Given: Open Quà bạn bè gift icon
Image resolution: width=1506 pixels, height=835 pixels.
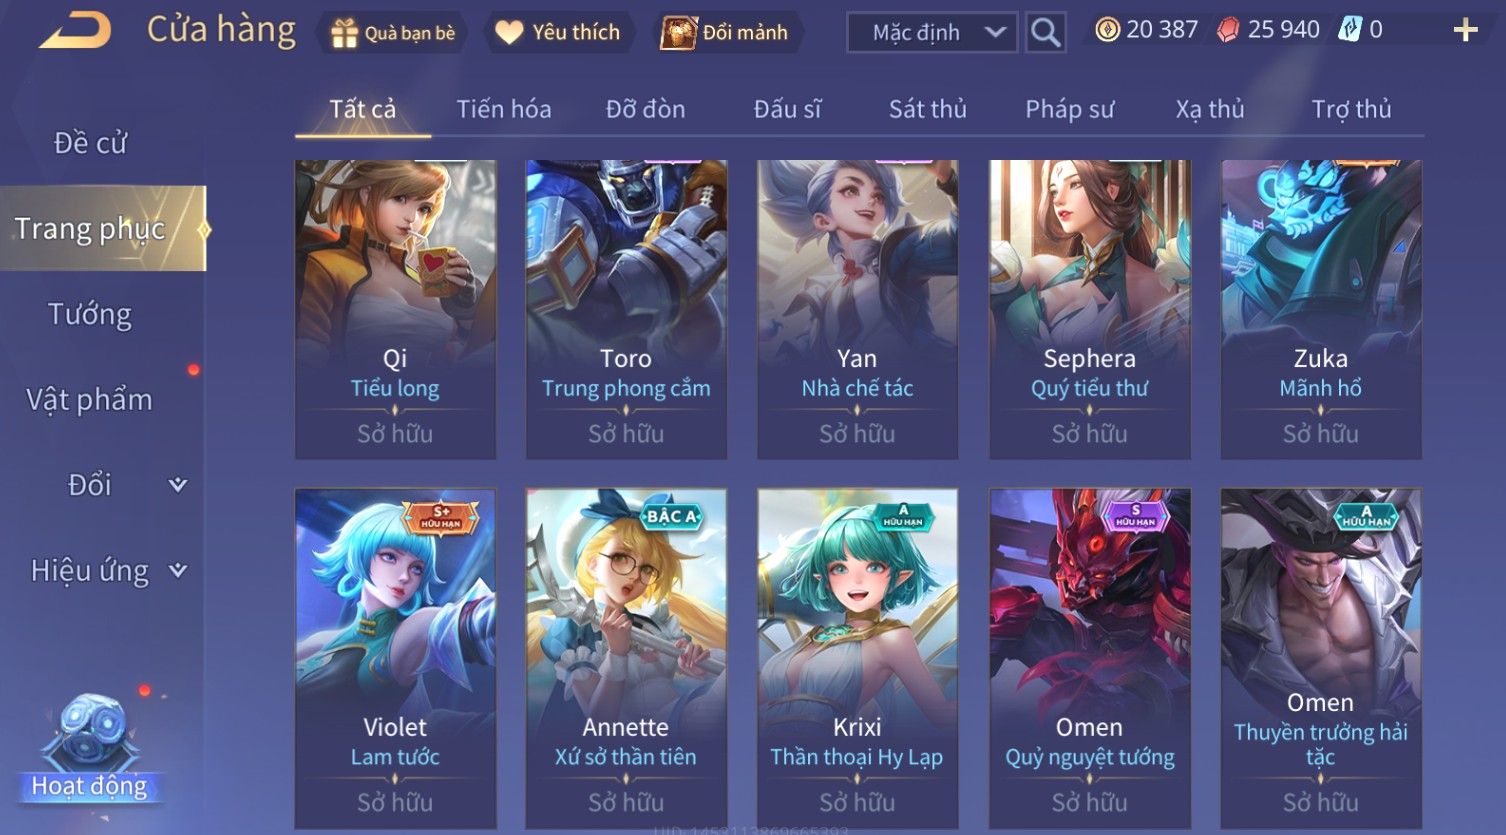Looking at the screenshot, I should (344, 33).
